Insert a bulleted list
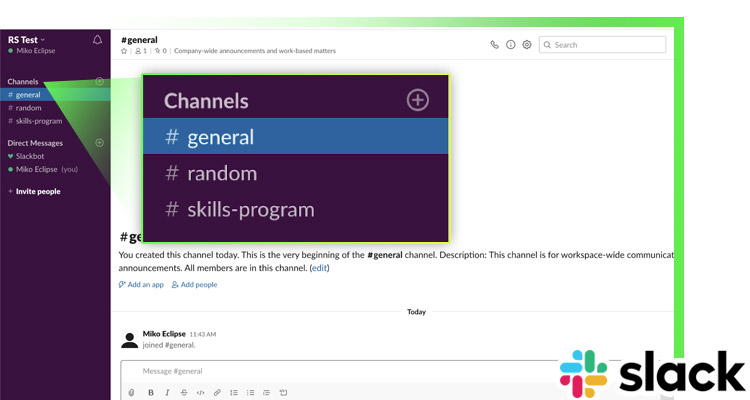 tap(250, 393)
